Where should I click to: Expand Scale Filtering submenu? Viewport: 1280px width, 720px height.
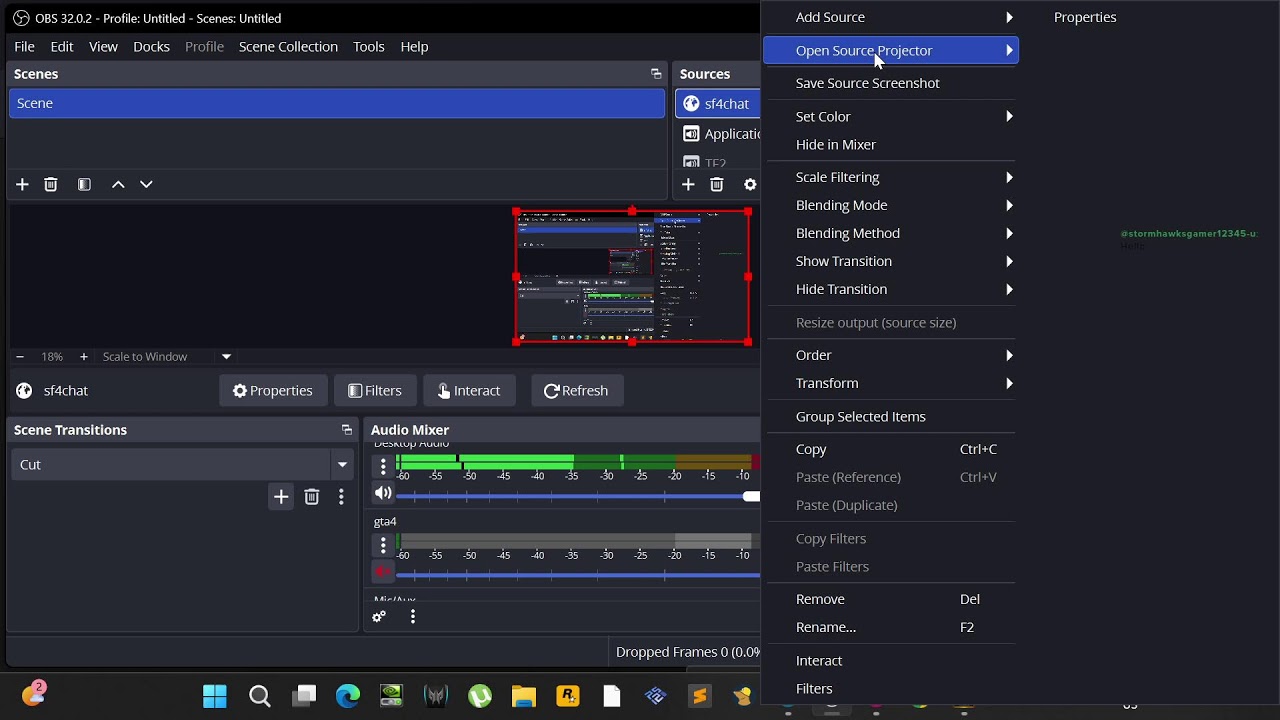point(890,177)
